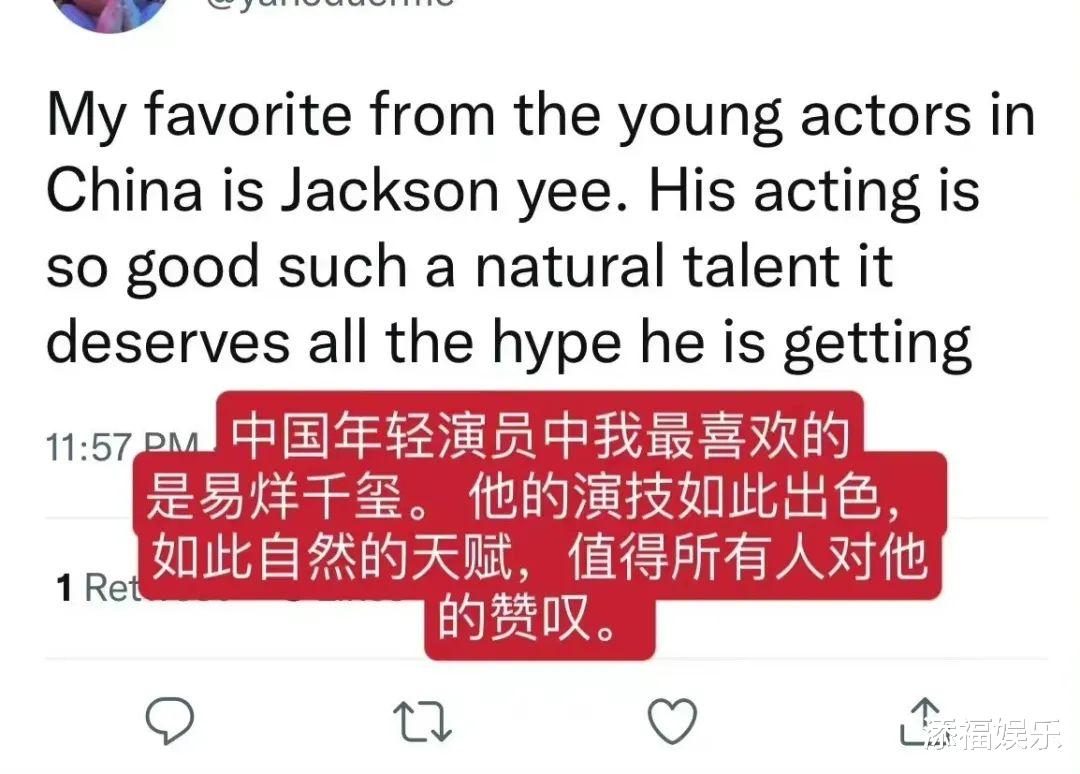Select the red Chinese translation caption box
The width and height of the screenshot is (1080, 774).
(x=540, y=525)
